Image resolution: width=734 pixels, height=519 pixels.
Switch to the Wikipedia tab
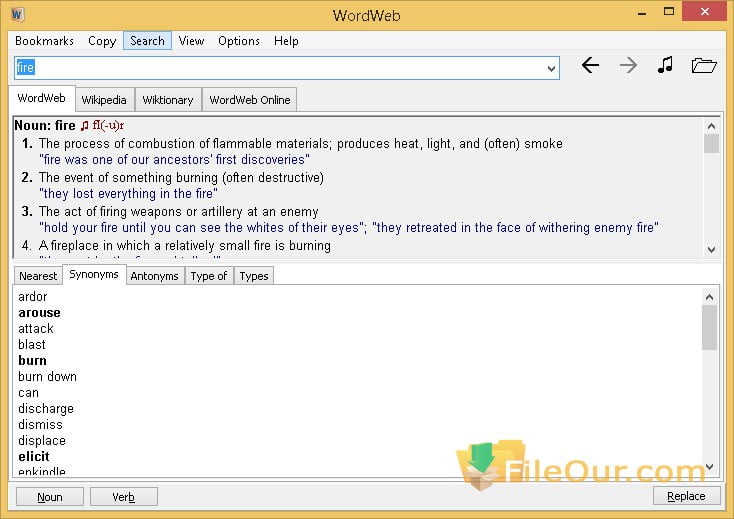point(104,100)
